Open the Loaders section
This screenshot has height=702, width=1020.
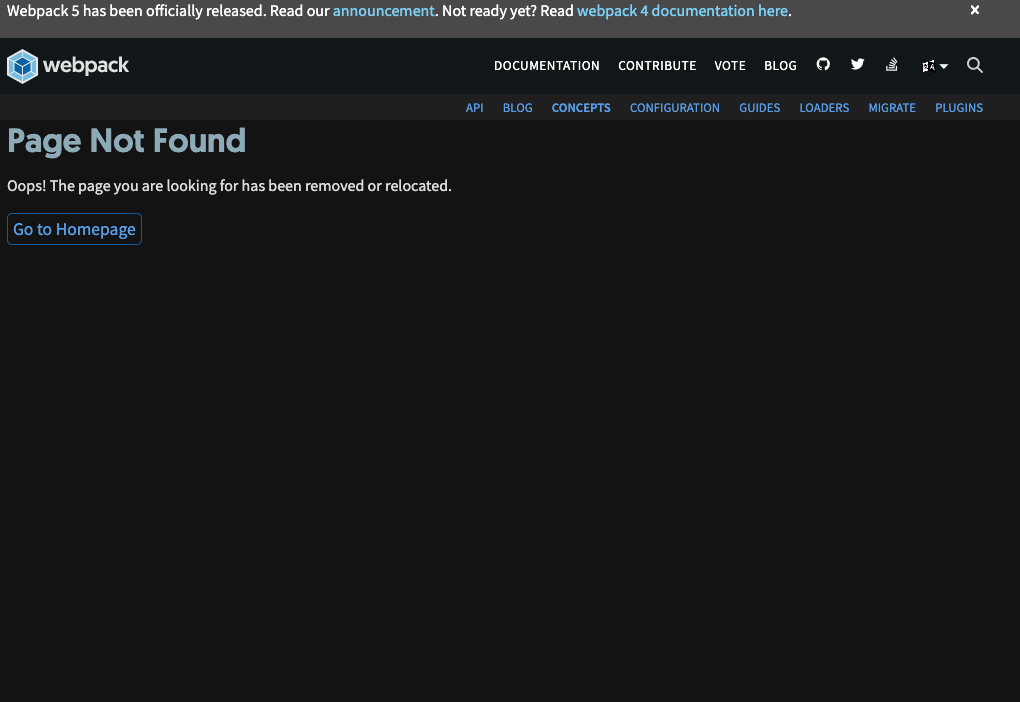[x=824, y=108]
